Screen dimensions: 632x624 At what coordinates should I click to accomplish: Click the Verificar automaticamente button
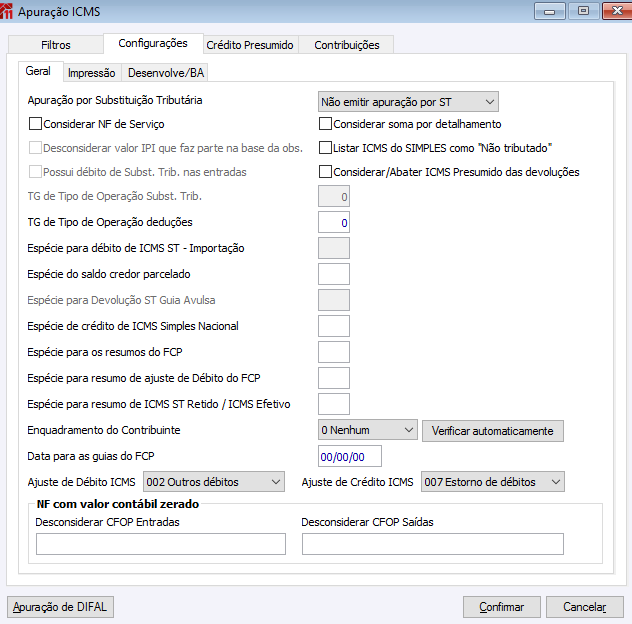coord(493,431)
